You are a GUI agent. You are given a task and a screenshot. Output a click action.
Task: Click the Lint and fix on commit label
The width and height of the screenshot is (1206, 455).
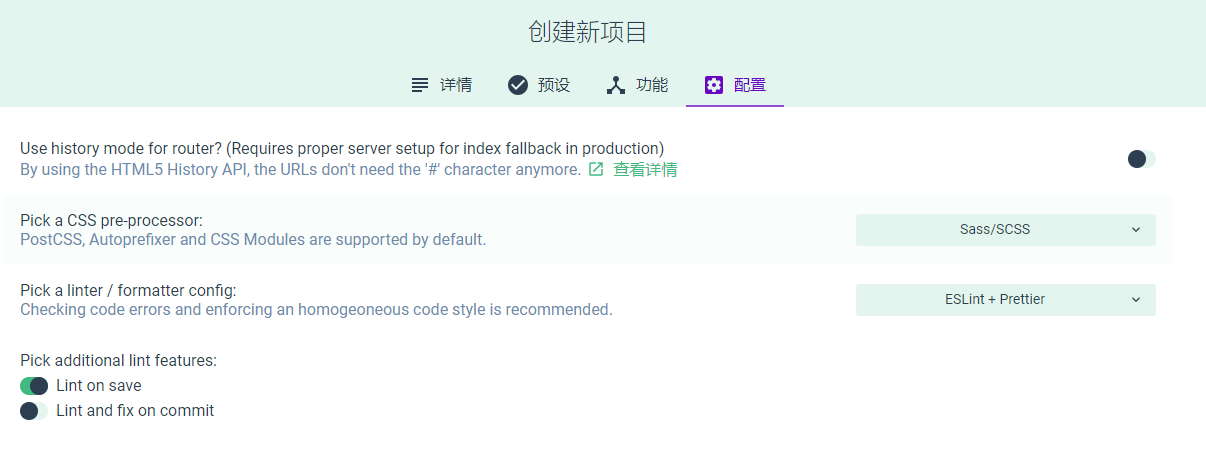[135, 411]
